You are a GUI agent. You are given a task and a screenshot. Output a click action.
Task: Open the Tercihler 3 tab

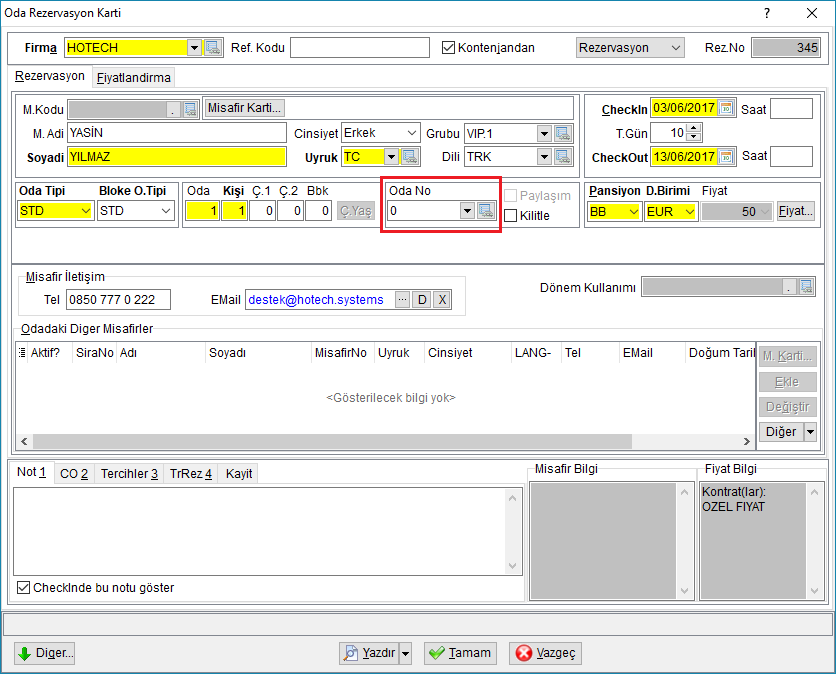(130, 474)
